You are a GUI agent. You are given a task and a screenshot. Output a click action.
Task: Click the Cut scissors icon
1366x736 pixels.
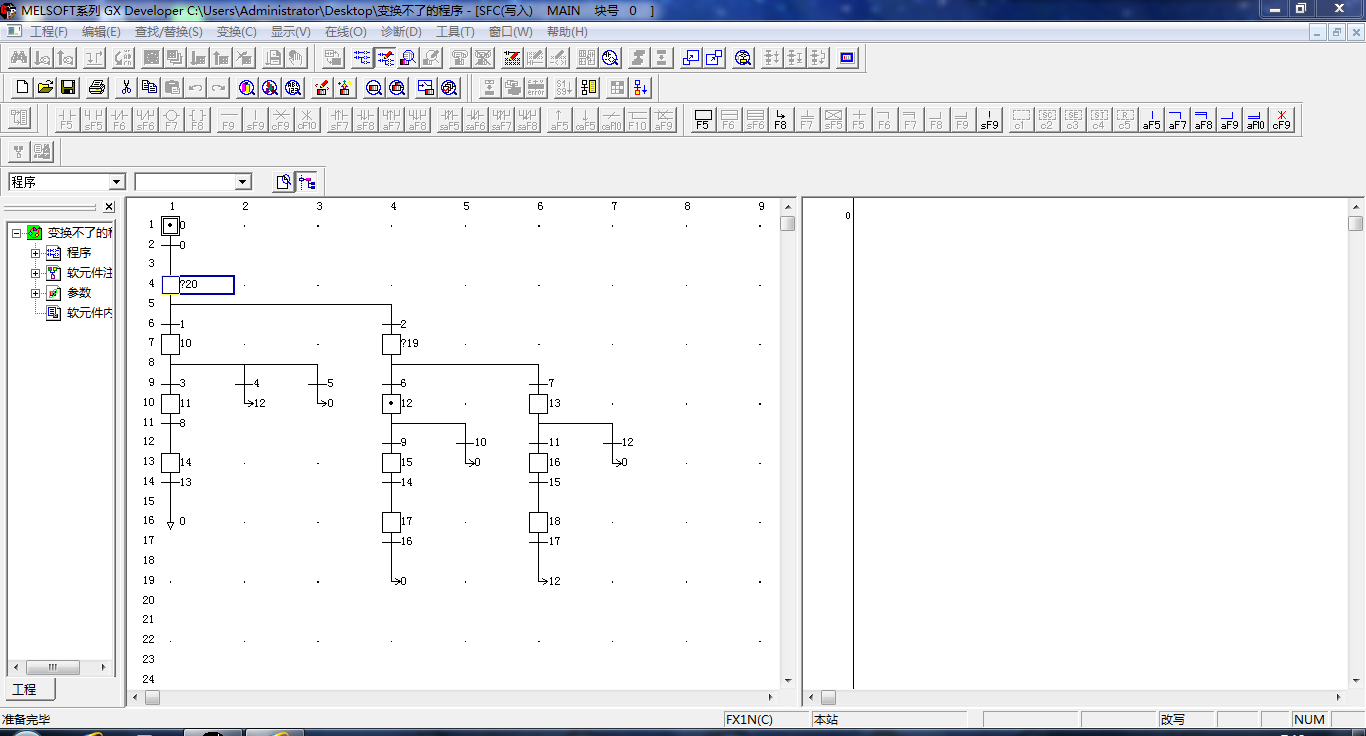[126, 88]
